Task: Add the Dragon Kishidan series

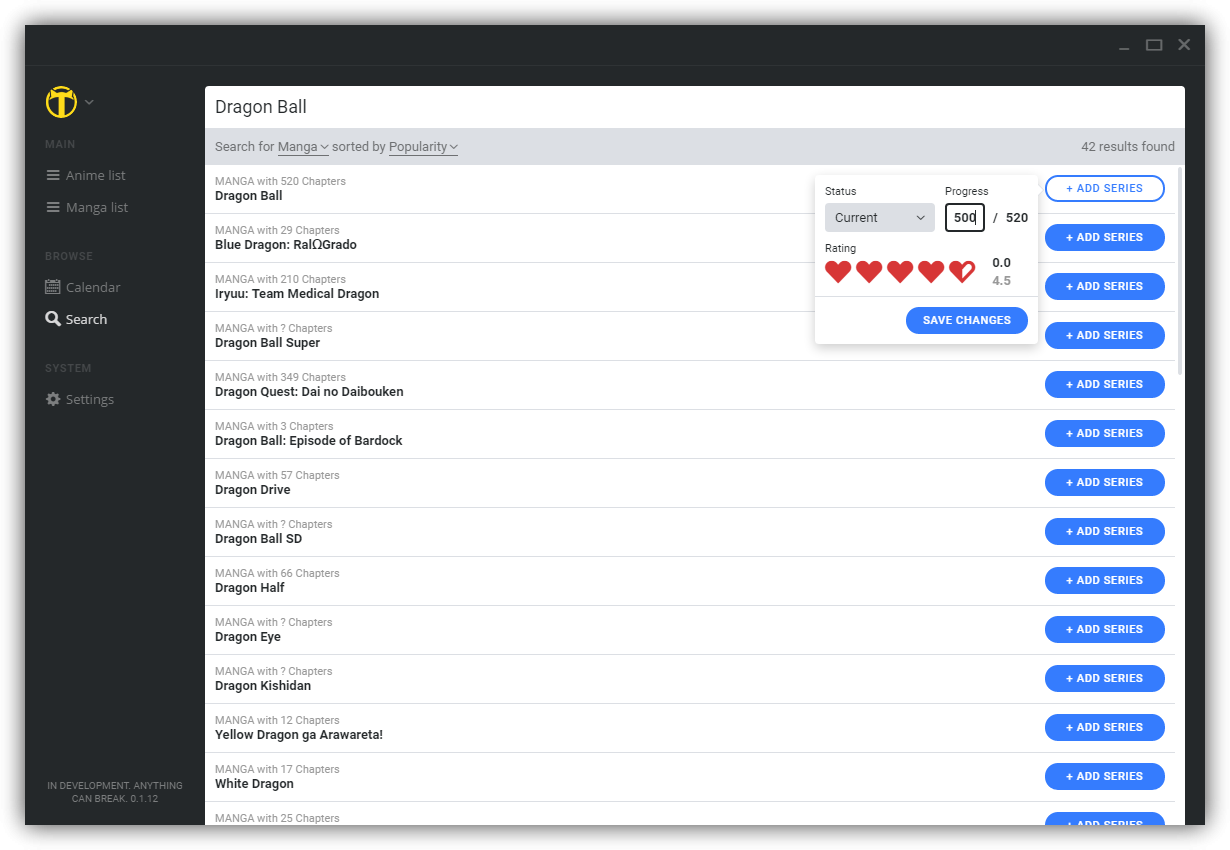Action: (x=1105, y=678)
